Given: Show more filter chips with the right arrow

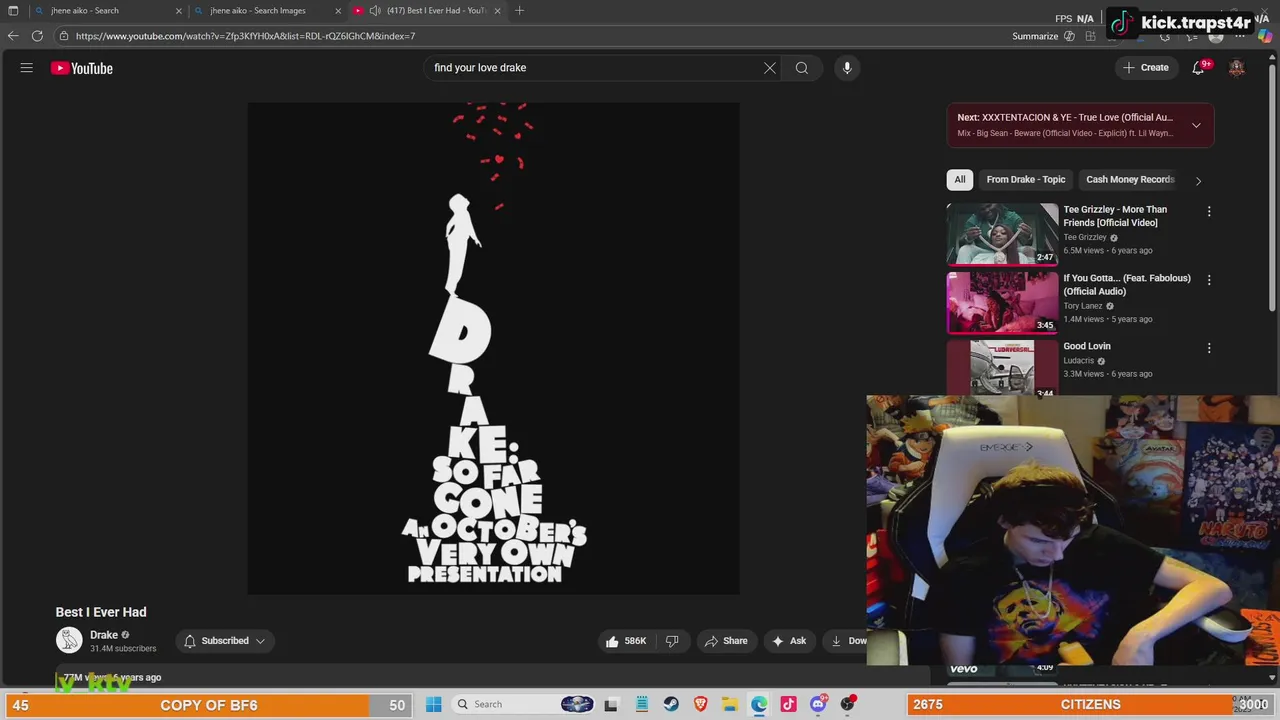Looking at the screenshot, I should 1198,181.
